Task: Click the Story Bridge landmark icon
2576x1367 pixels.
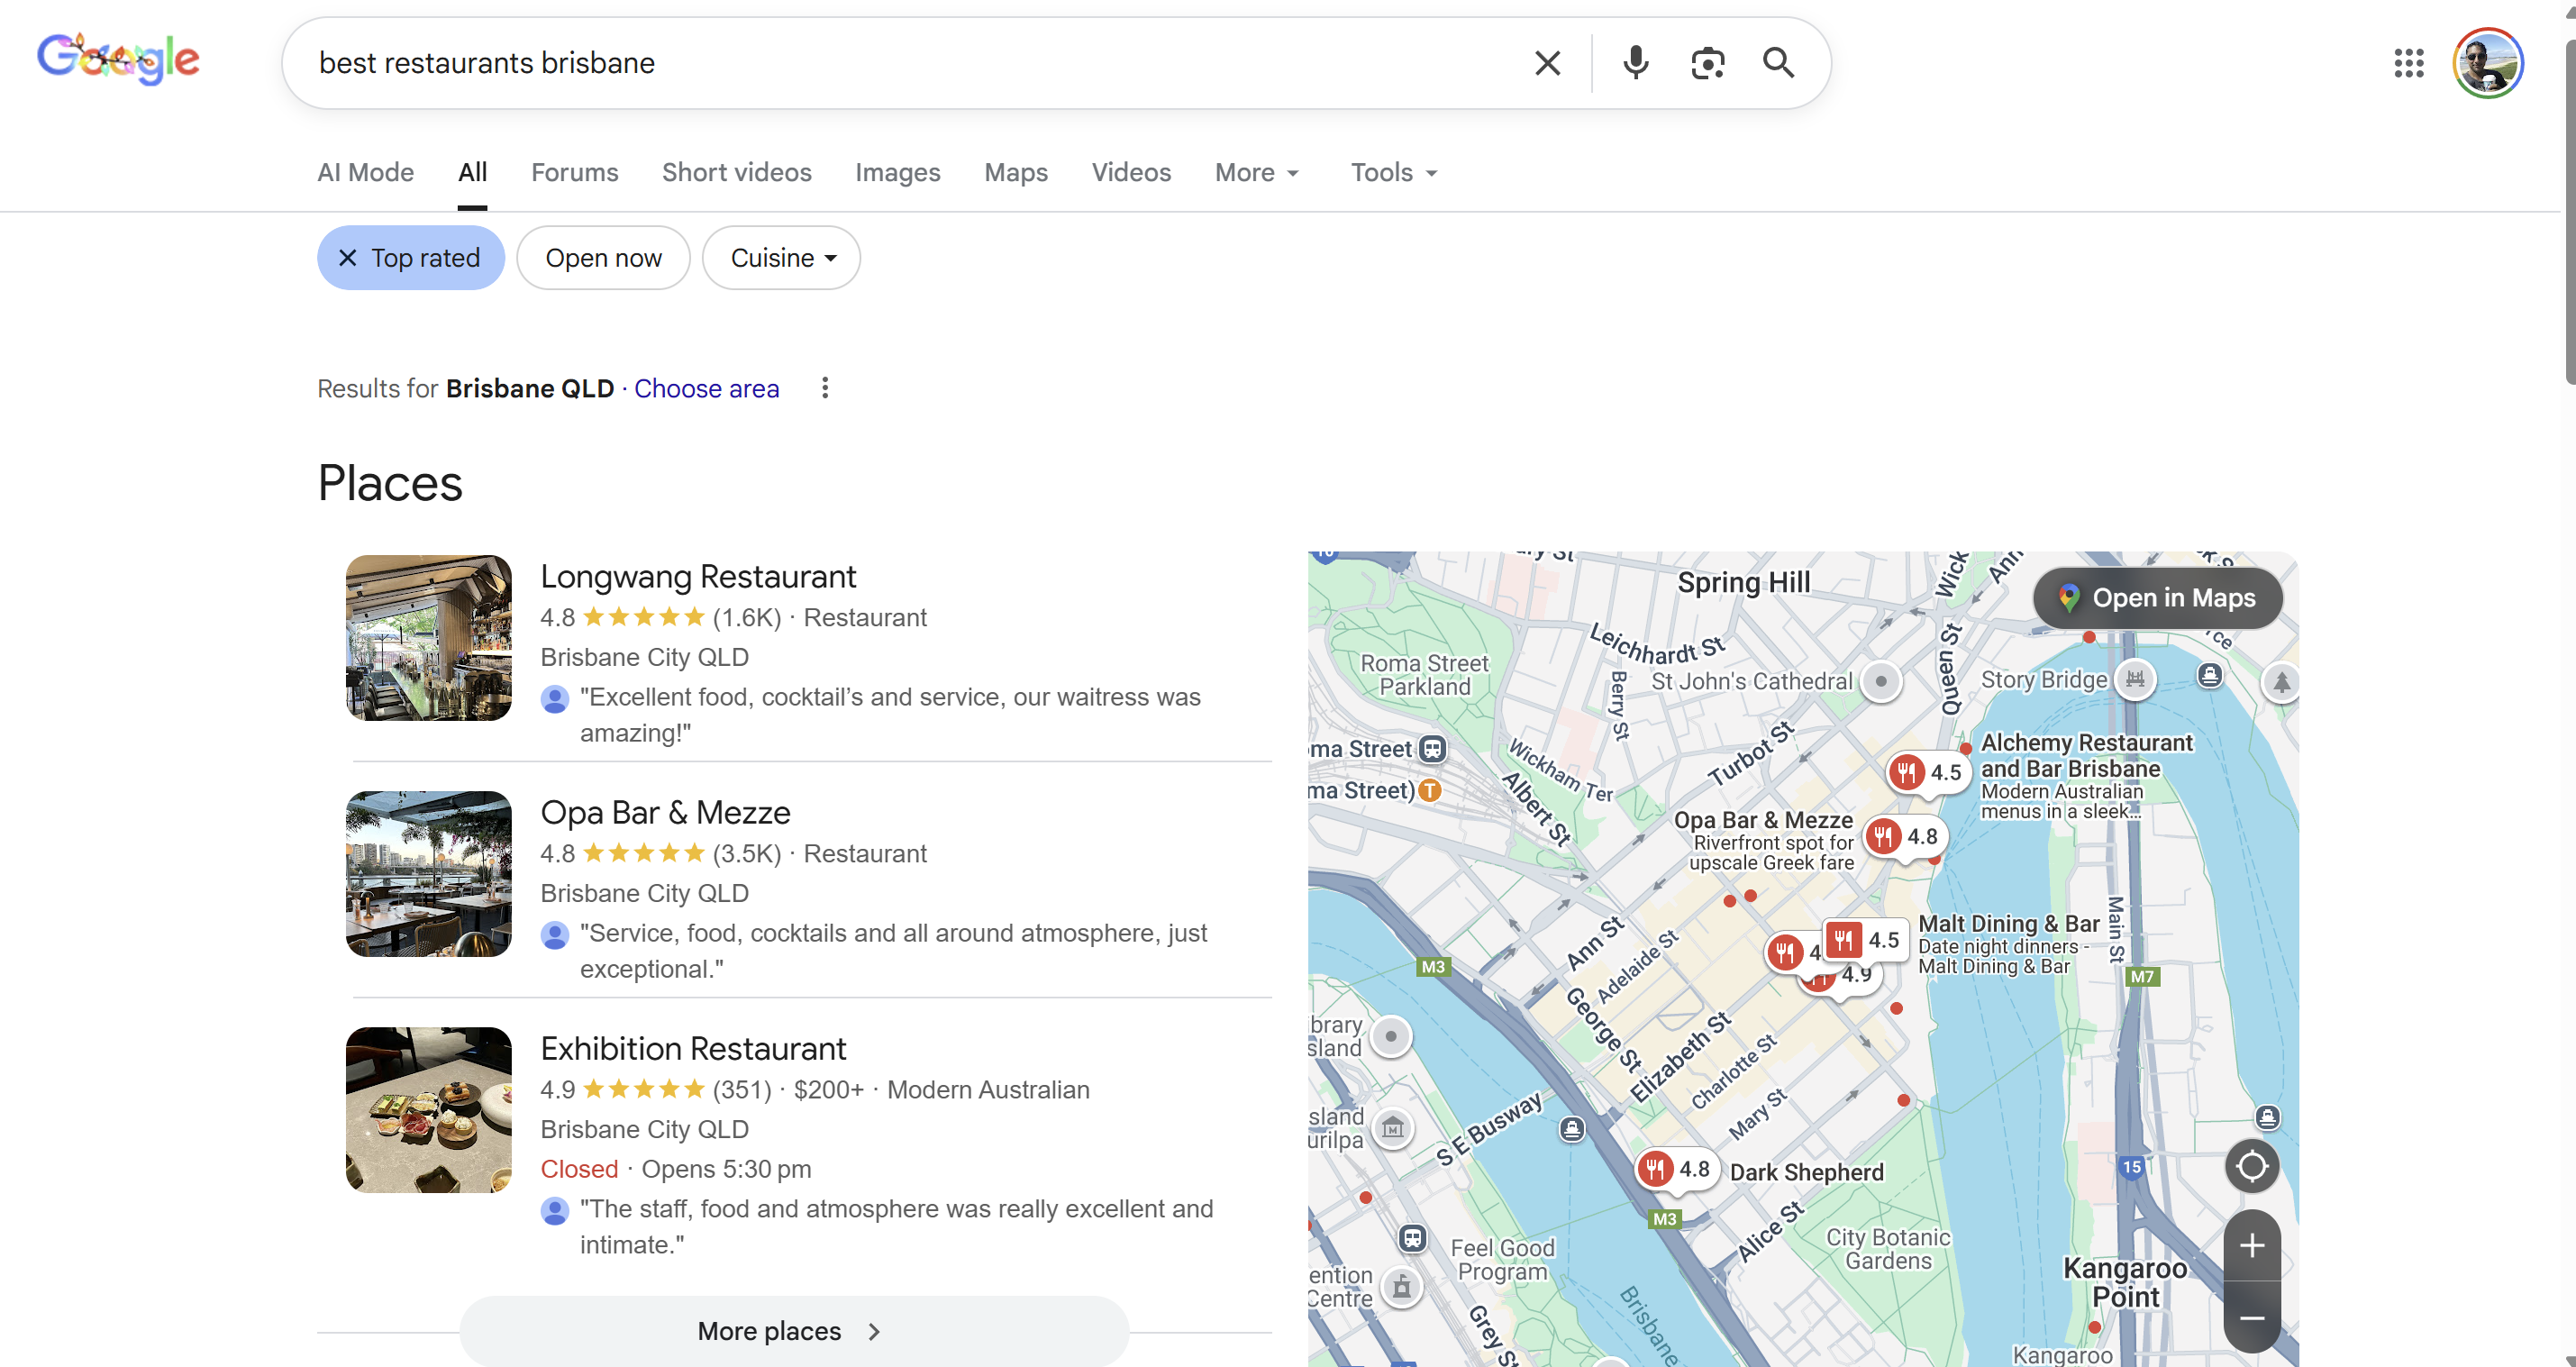Action: click(x=2134, y=680)
